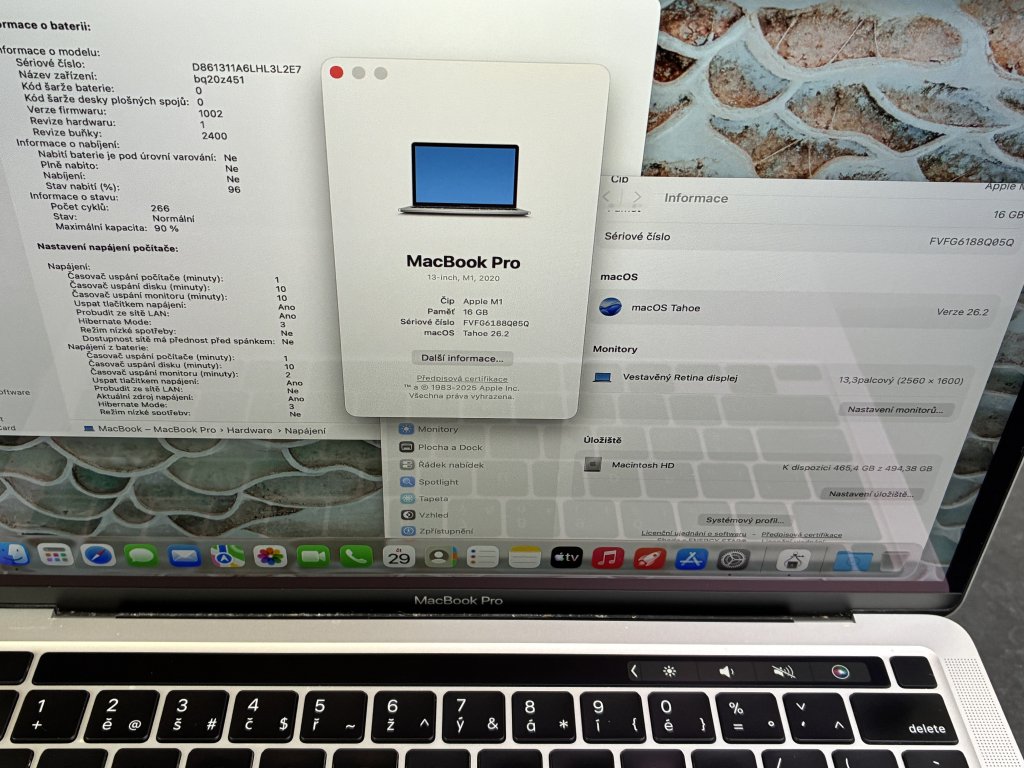Open Messages from the Dock
1024x768 pixels.
pyautogui.click(x=141, y=556)
